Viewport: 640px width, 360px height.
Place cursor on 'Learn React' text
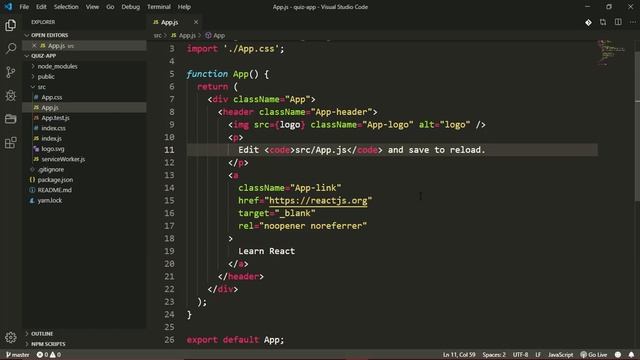(x=267, y=251)
